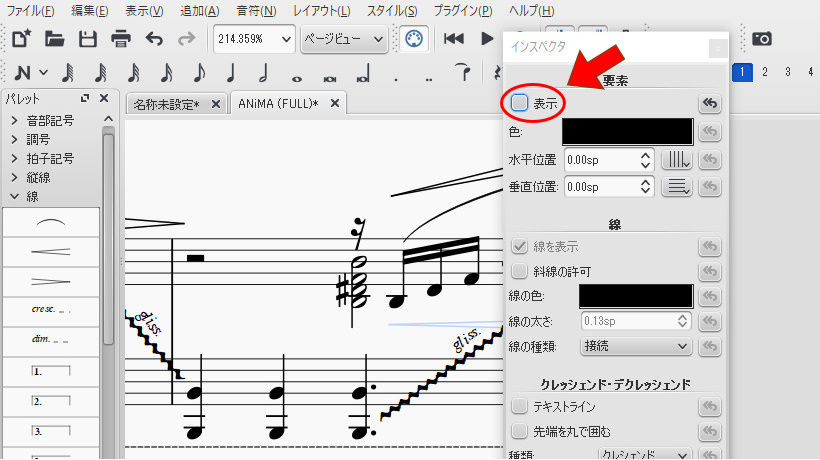820x460 pixels.
Task: Enable the 先端を丸で囲む checkbox
Action: 519,431
